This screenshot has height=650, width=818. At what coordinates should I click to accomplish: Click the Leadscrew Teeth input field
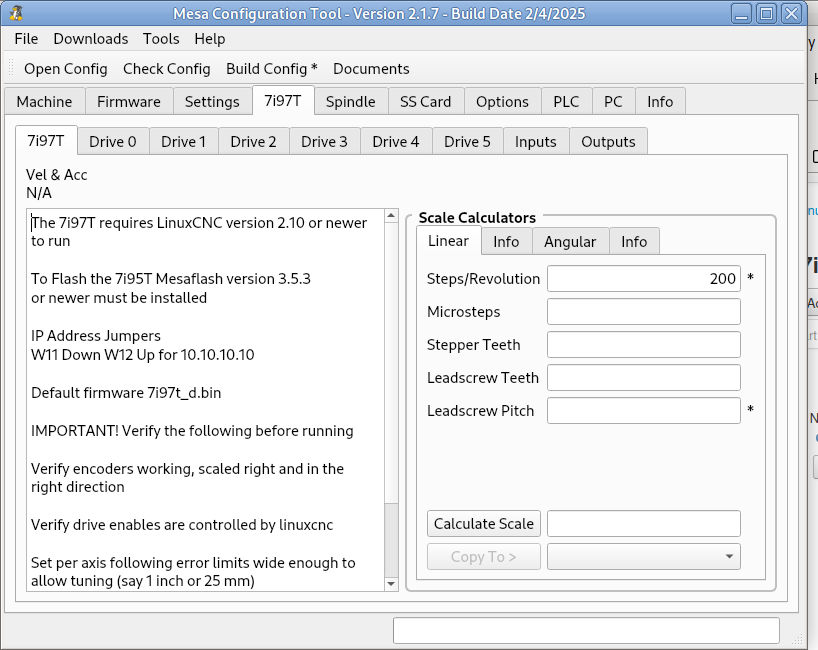(644, 378)
